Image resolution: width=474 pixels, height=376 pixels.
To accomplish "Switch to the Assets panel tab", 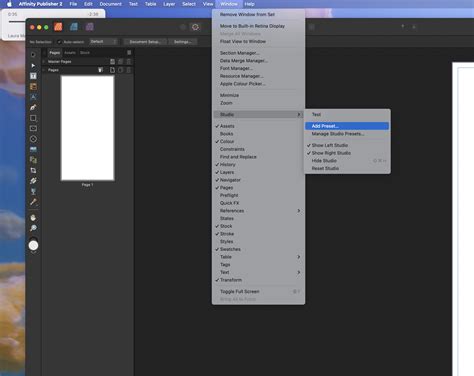I will (70, 53).
